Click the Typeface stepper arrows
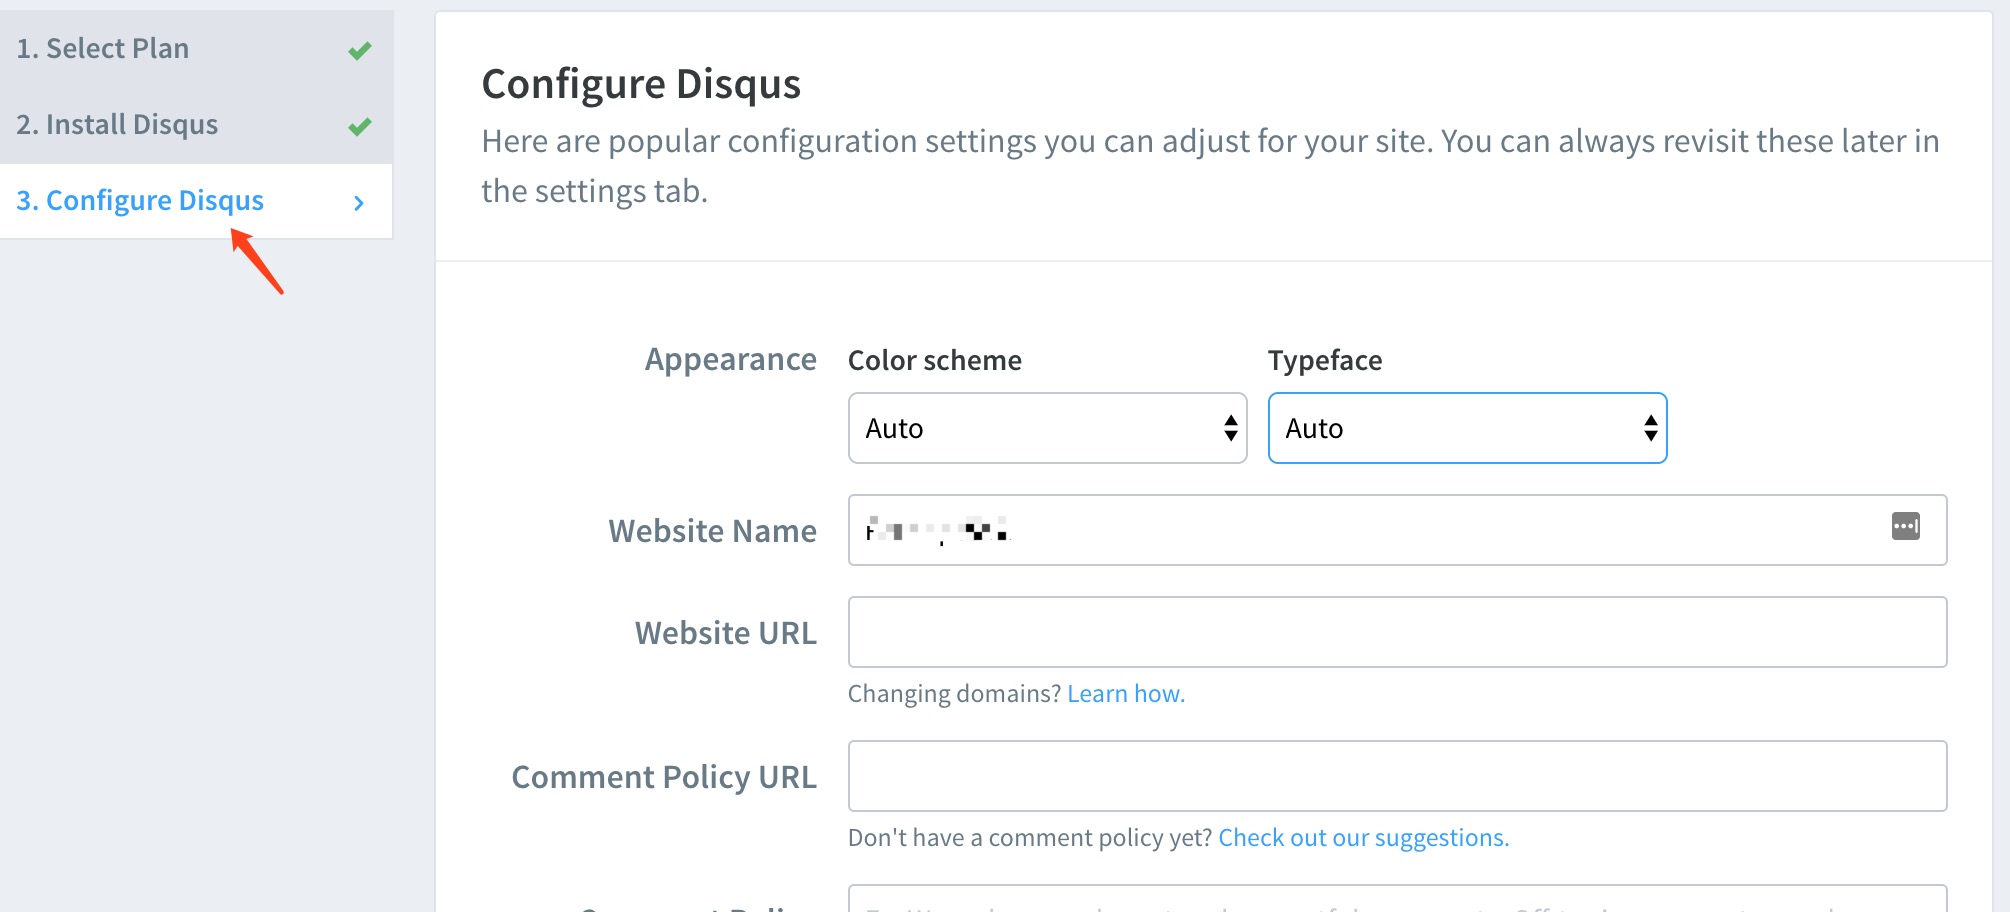The width and height of the screenshot is (2010, 912). click(x=1651, y=429)
